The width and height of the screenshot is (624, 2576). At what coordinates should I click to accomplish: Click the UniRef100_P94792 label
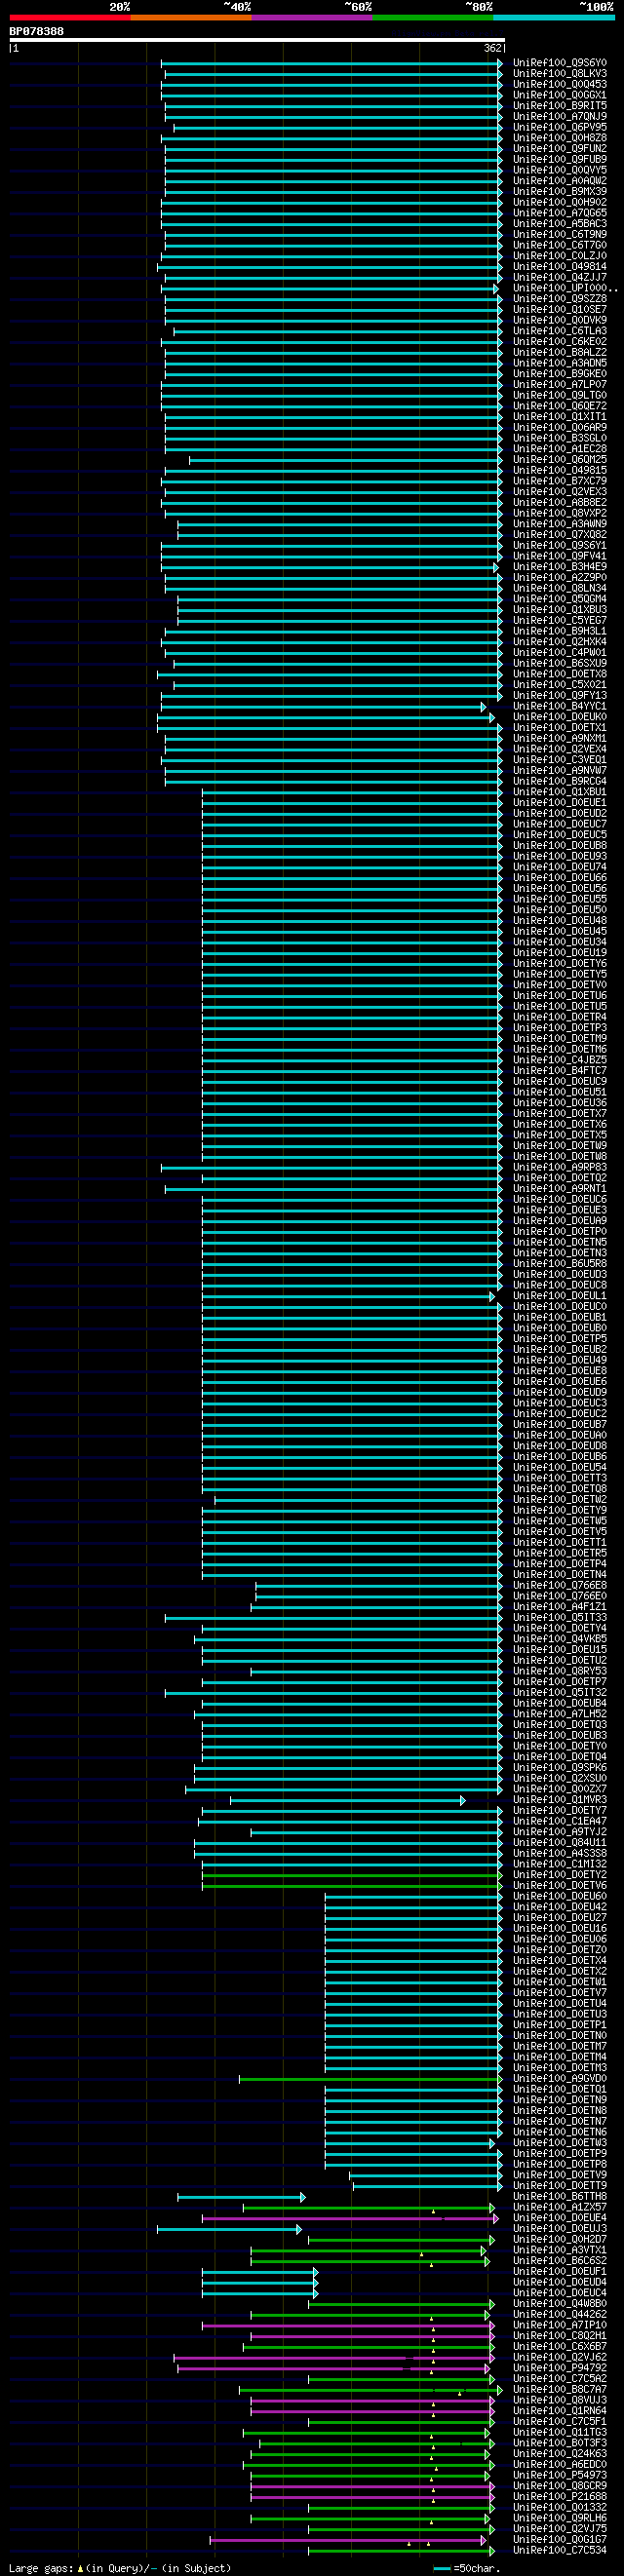tap(560, 2369)
